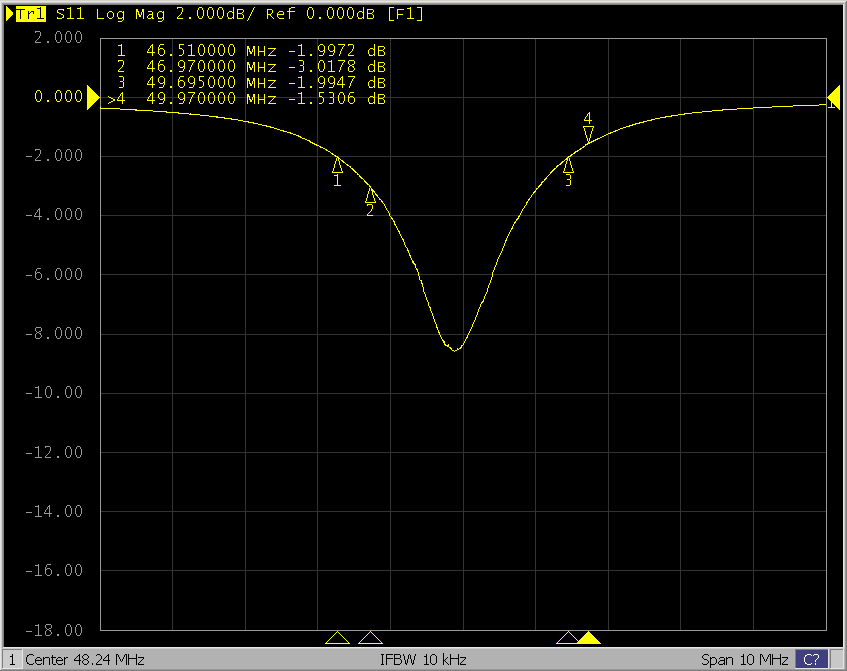Click the leftmost marker indicator on bottom axis

[338, 637]
